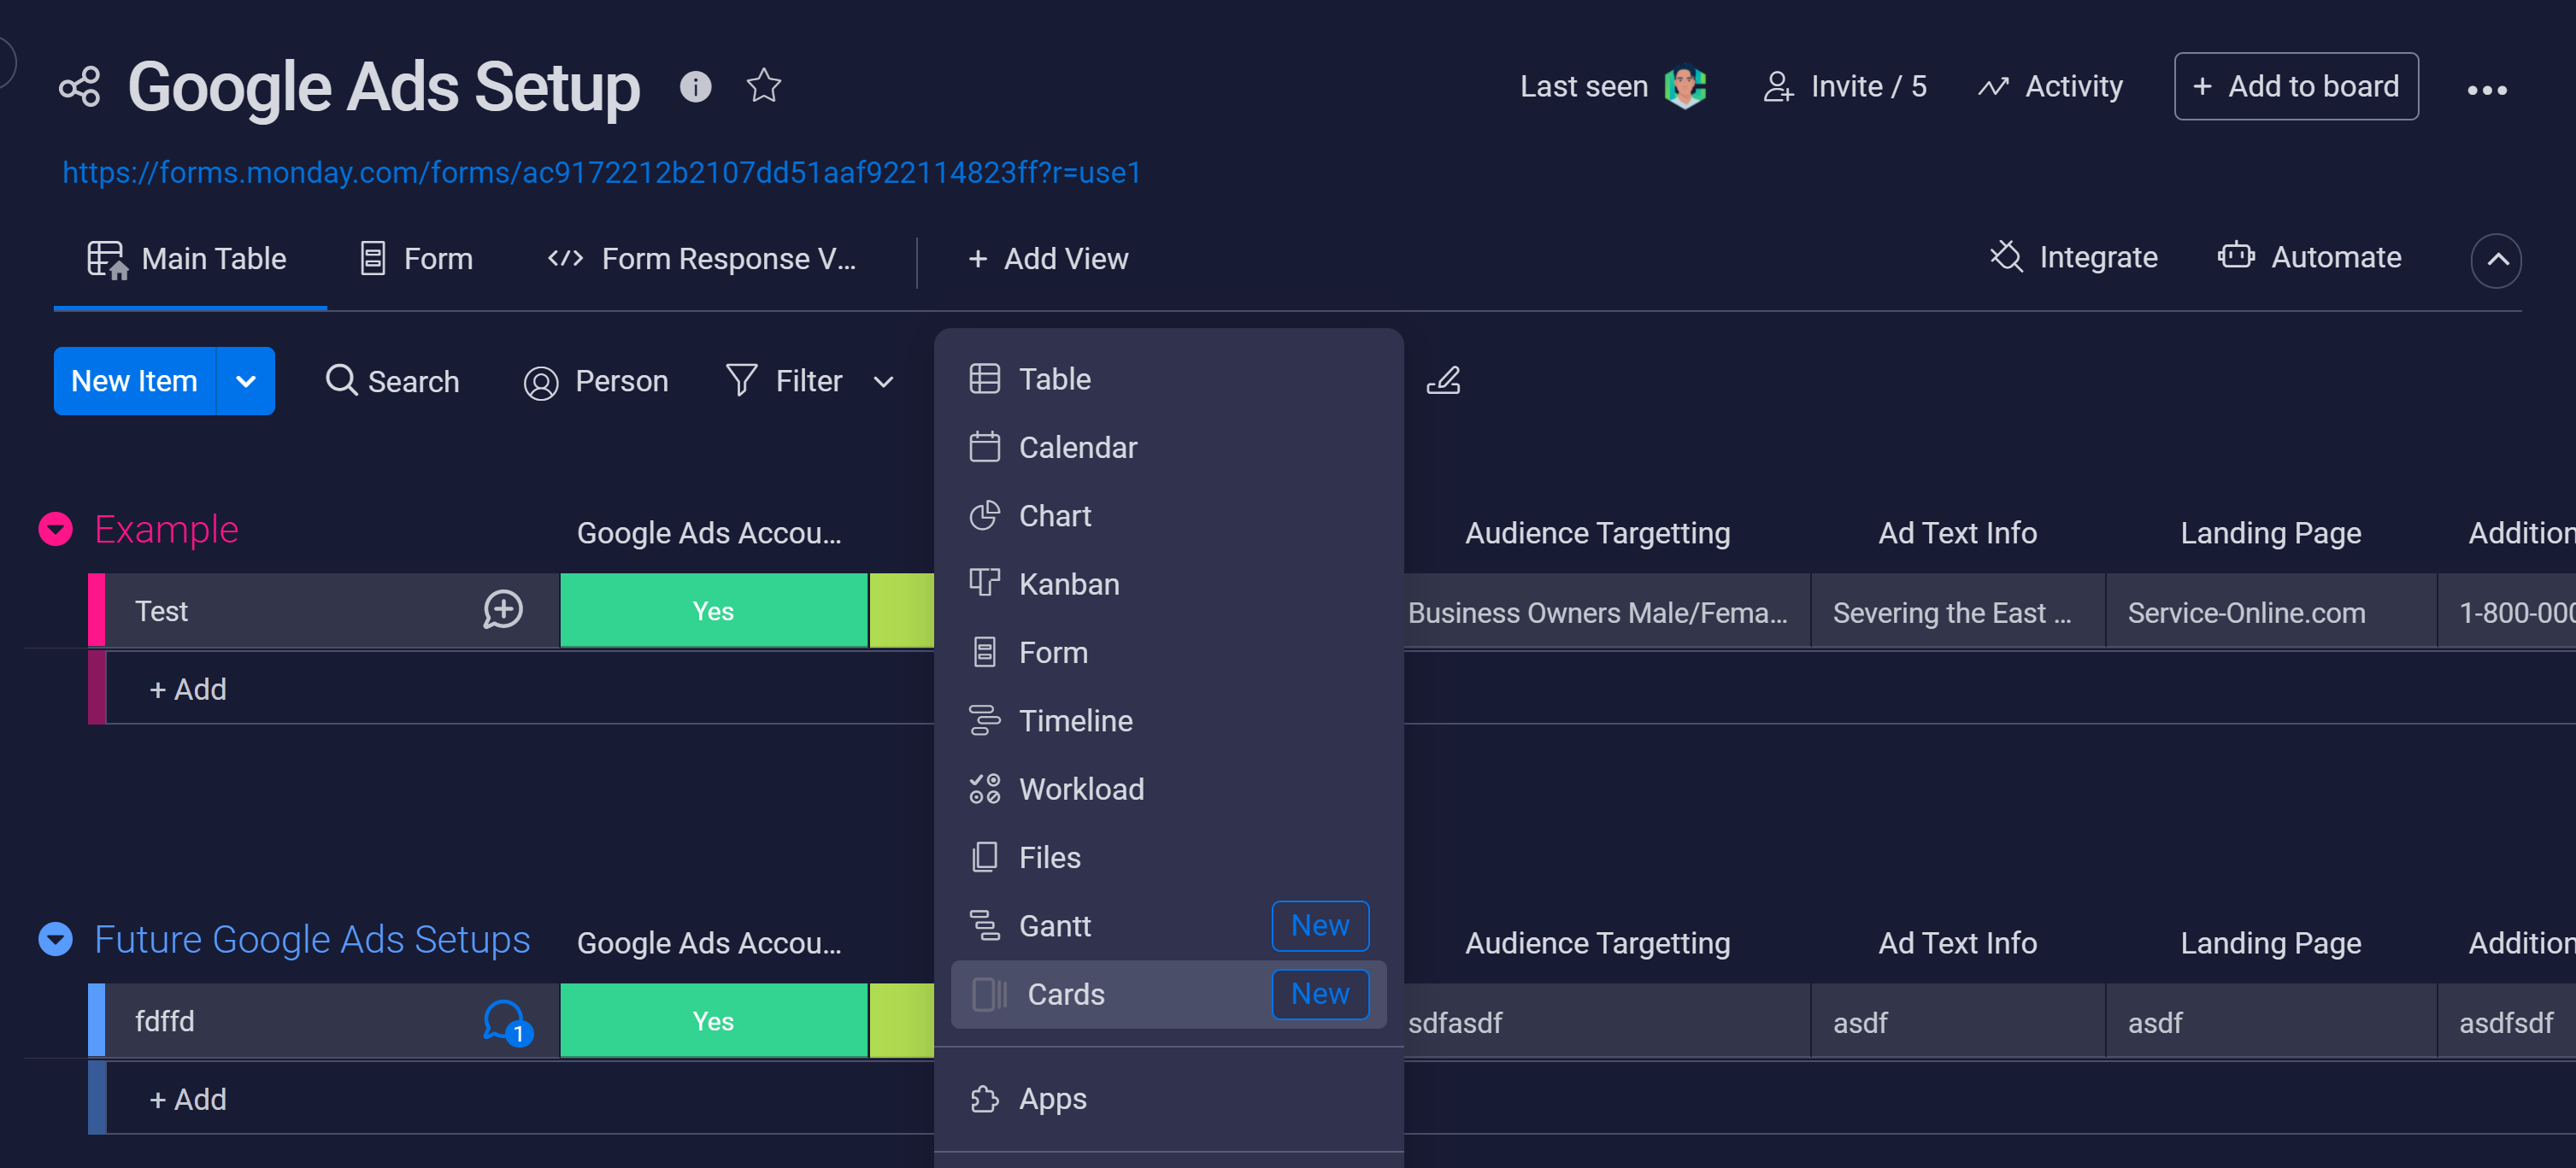Viewport: 2576px width, 1168px height.
Task: Click the Last seen user avatar
Action: click(x=1684, y=87)
